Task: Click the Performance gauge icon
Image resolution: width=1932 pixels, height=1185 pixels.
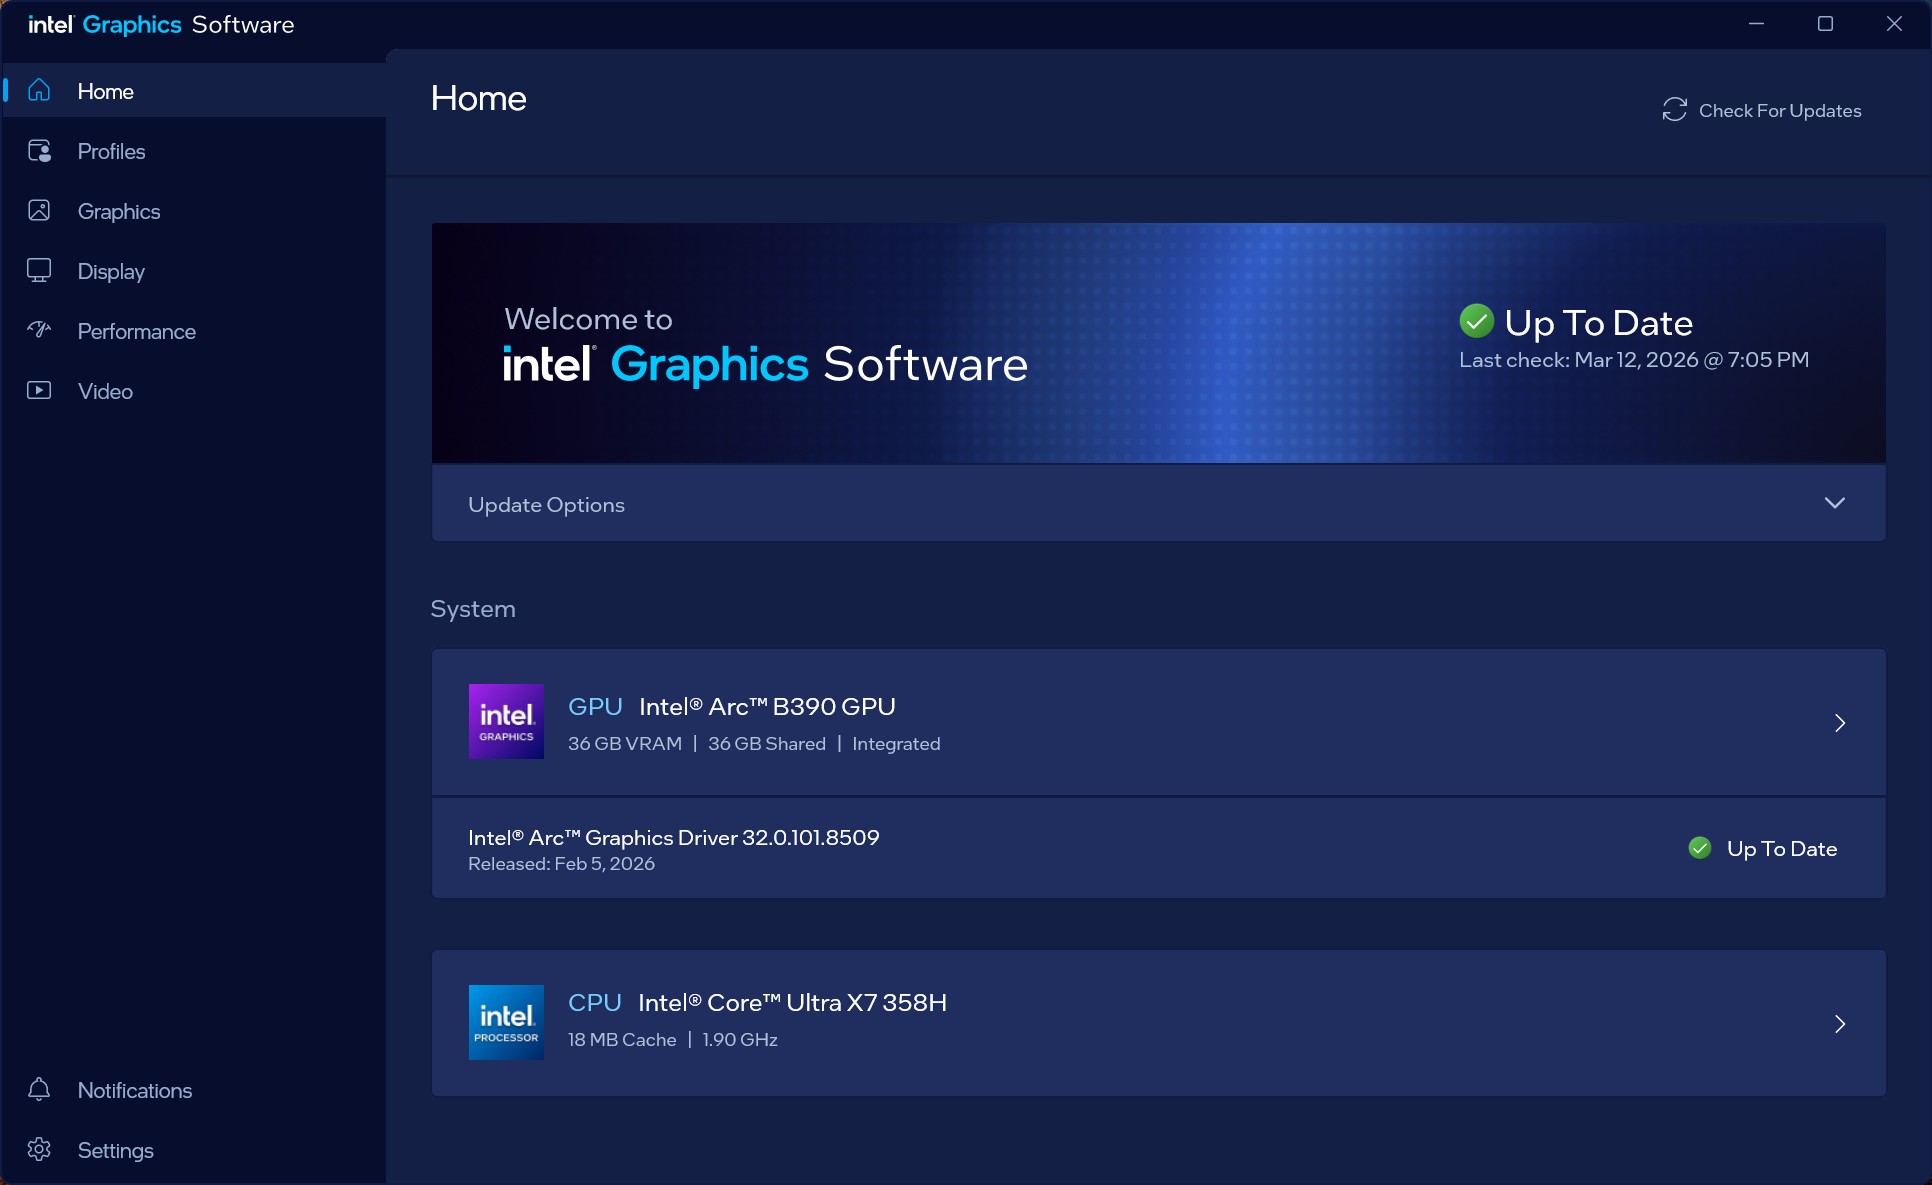Action: [x=39, y=330]
